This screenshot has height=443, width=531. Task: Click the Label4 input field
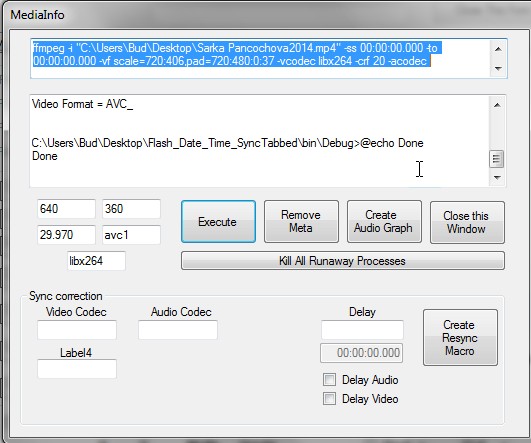[77, 369]
